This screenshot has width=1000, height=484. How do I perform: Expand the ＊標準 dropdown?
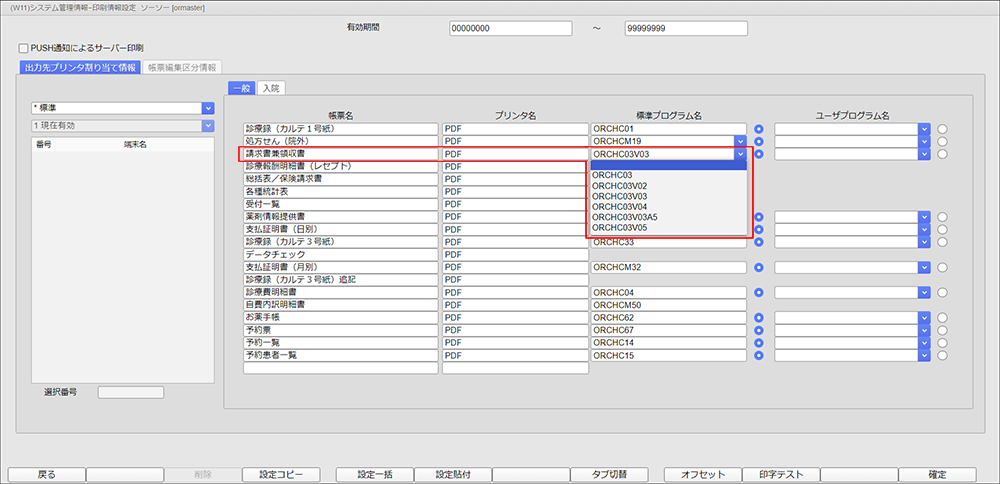coord(208,108)
